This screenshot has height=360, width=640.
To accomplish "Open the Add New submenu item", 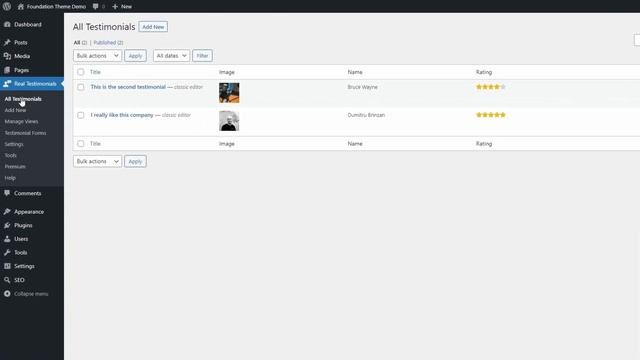I will [15, 110].
